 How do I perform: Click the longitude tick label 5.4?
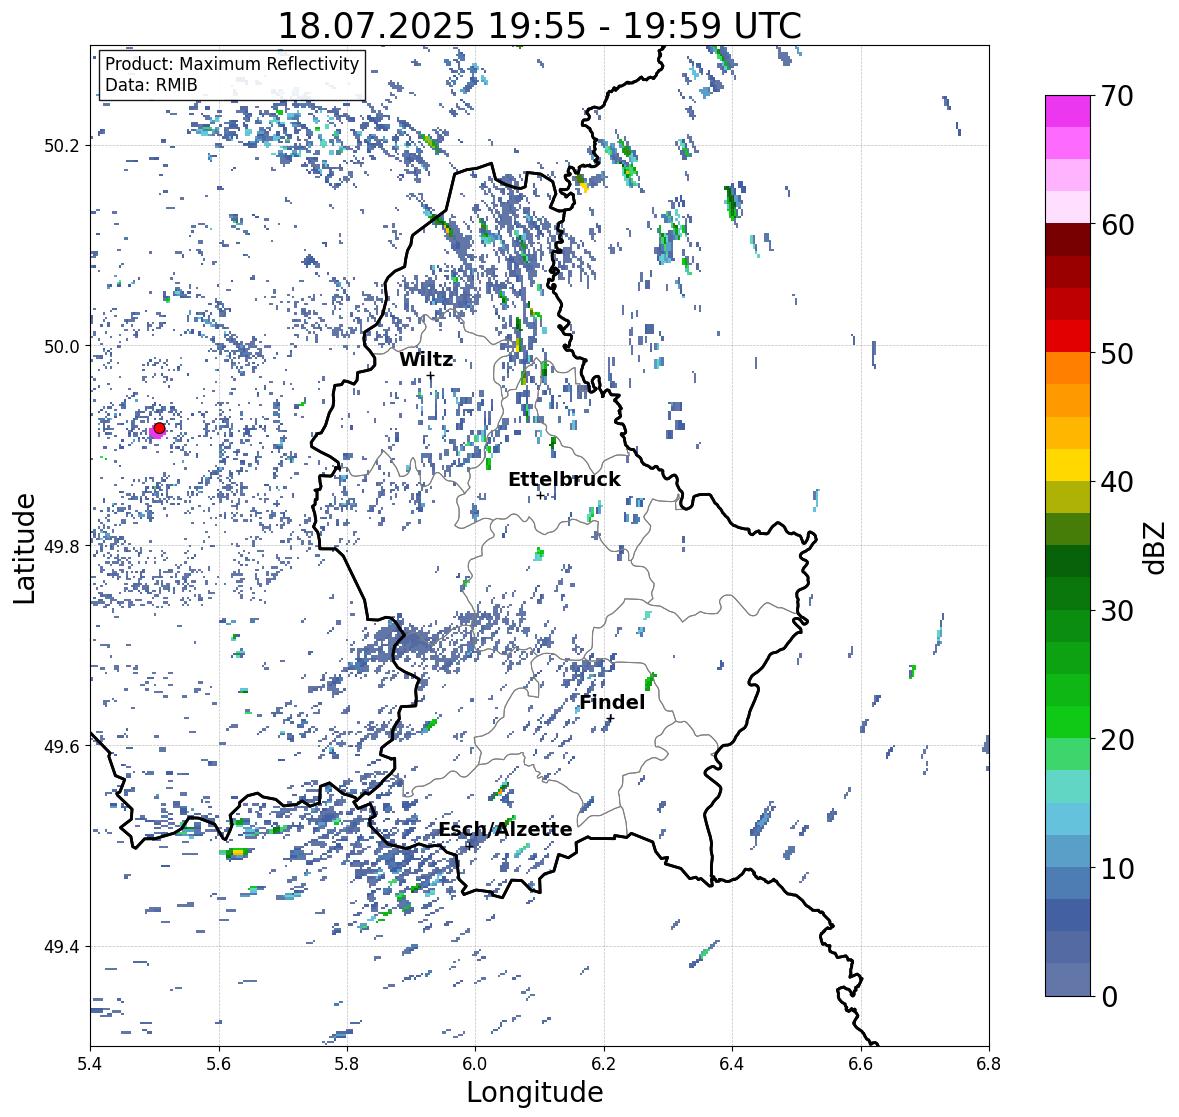pos(90,1063)
